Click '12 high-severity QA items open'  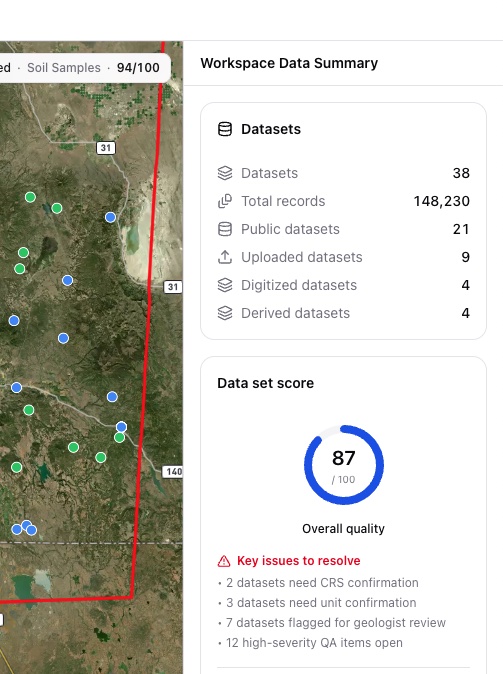(x=314, y=643)
